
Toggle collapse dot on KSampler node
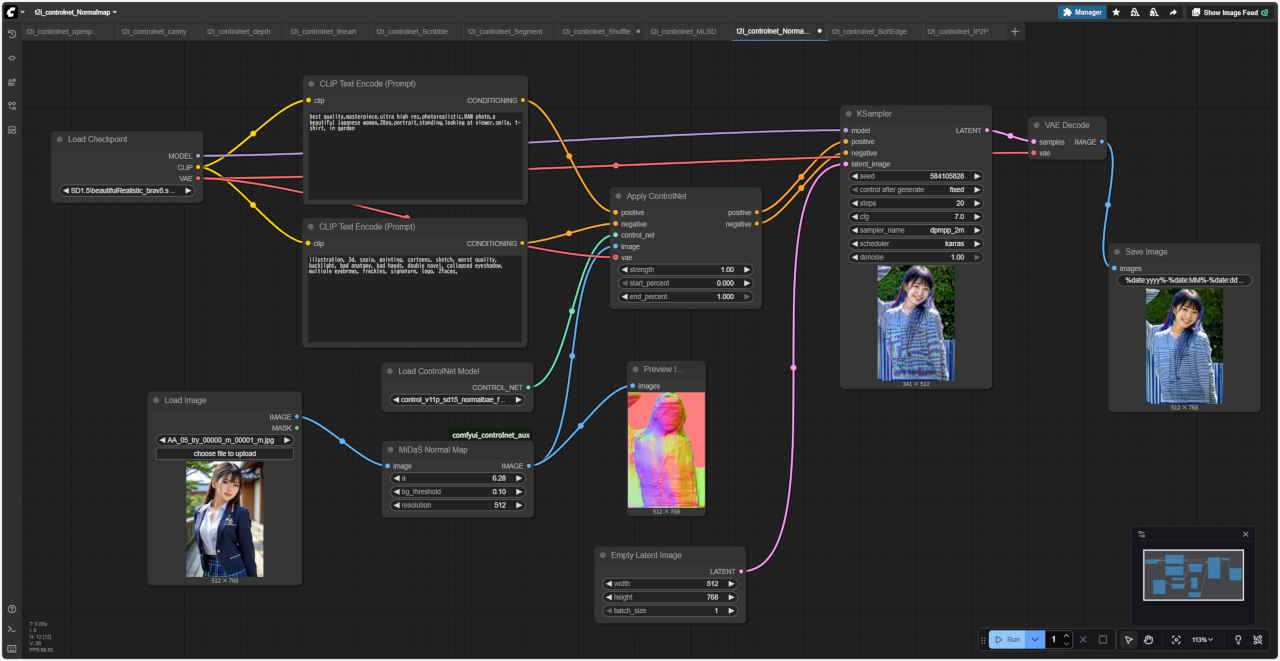[x=846, y=114]
